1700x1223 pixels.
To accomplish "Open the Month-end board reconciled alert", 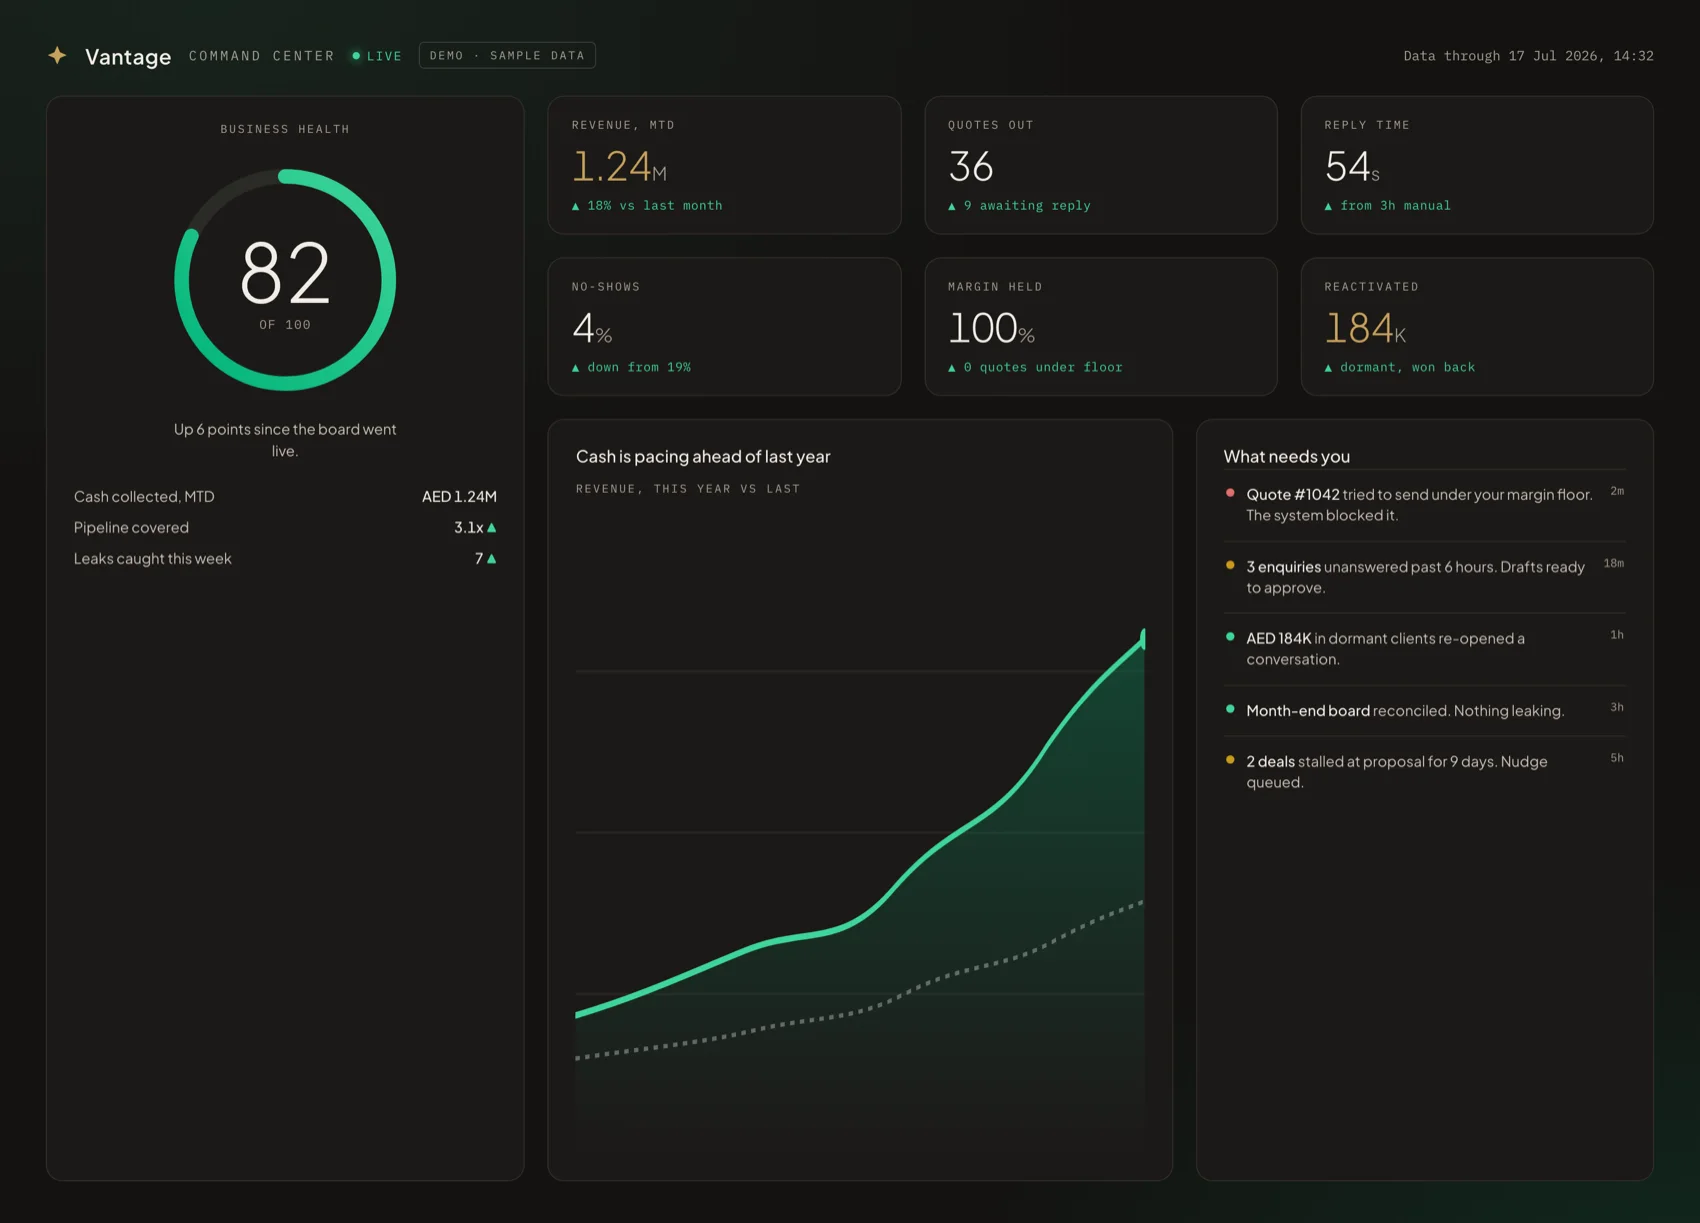I will click(x=1425, y=711).
